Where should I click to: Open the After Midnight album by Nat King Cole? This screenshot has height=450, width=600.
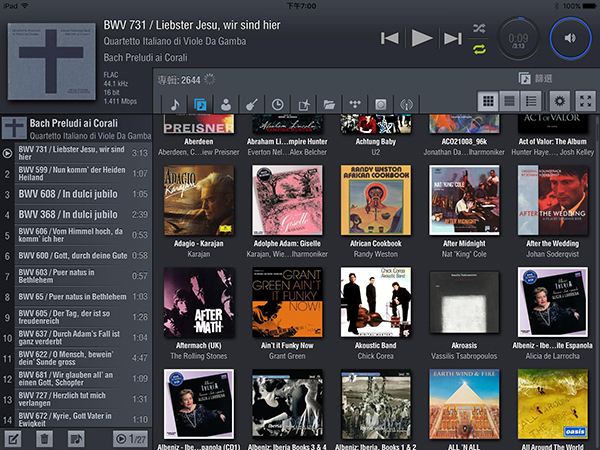pyautogui.click(x=464, y=200)
